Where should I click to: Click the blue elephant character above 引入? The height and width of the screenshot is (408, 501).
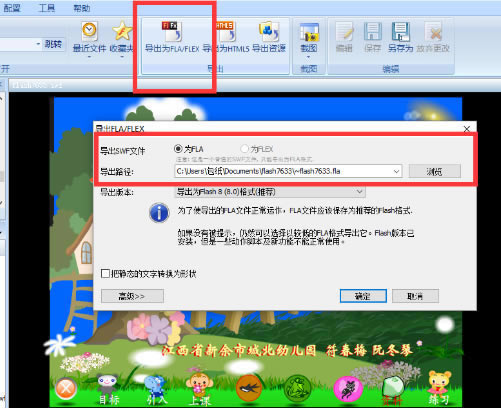click(155, 385)
